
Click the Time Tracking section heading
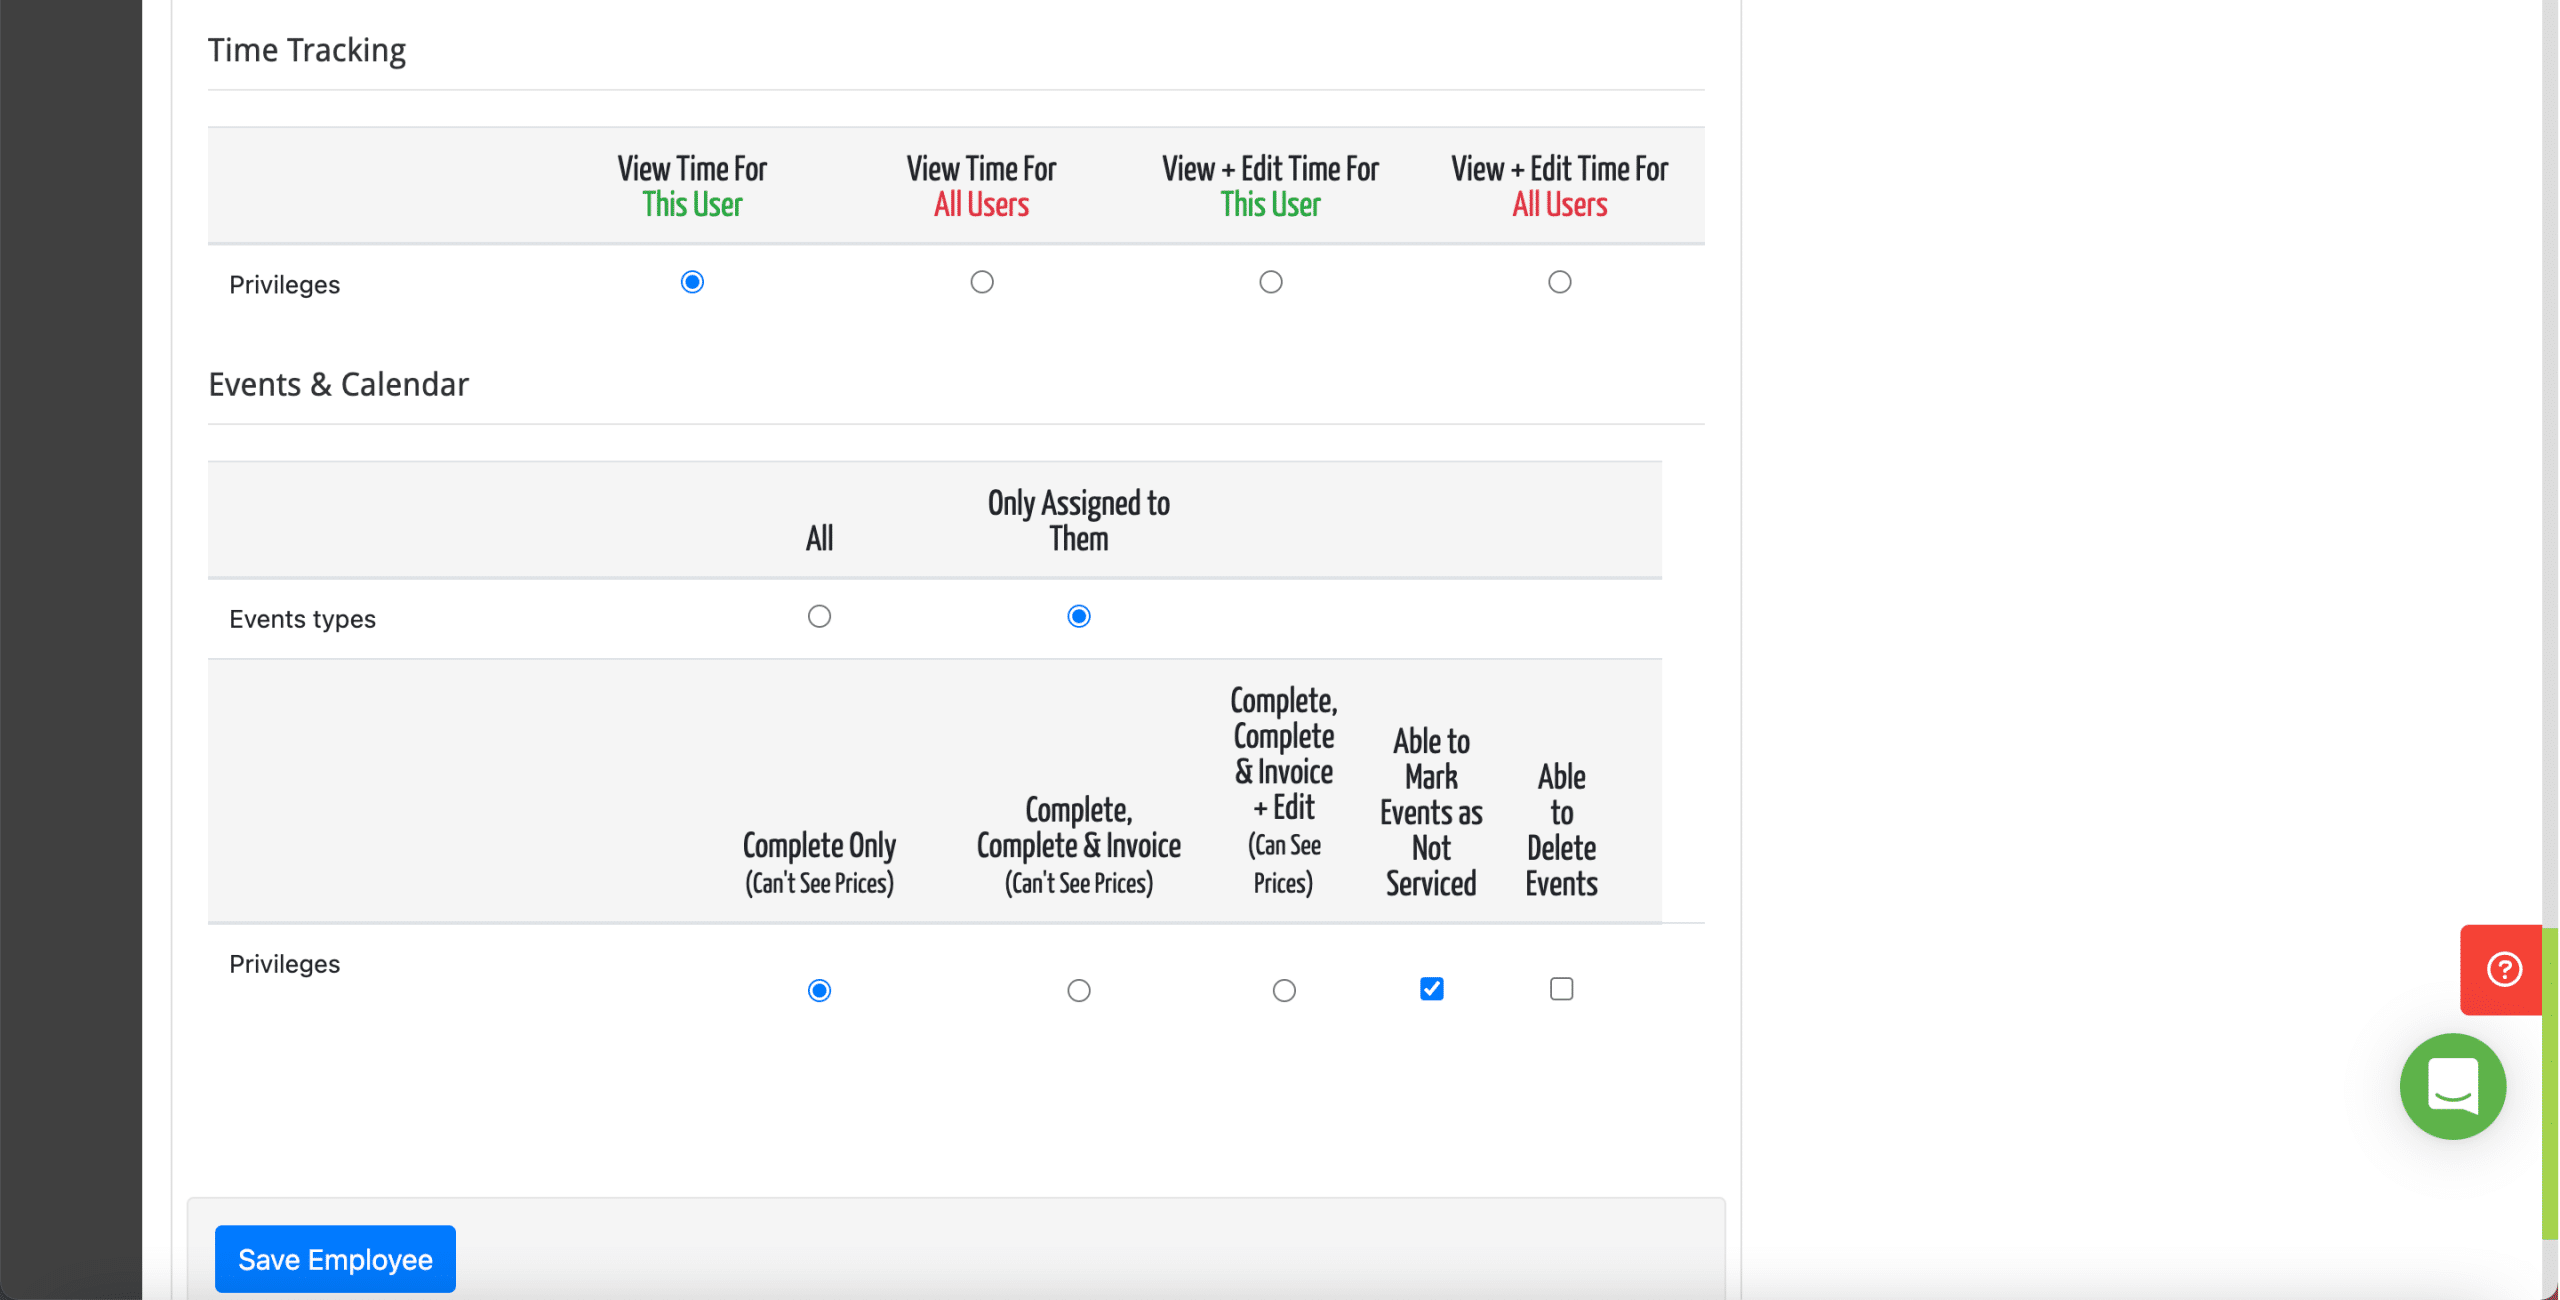click(307, 50)
